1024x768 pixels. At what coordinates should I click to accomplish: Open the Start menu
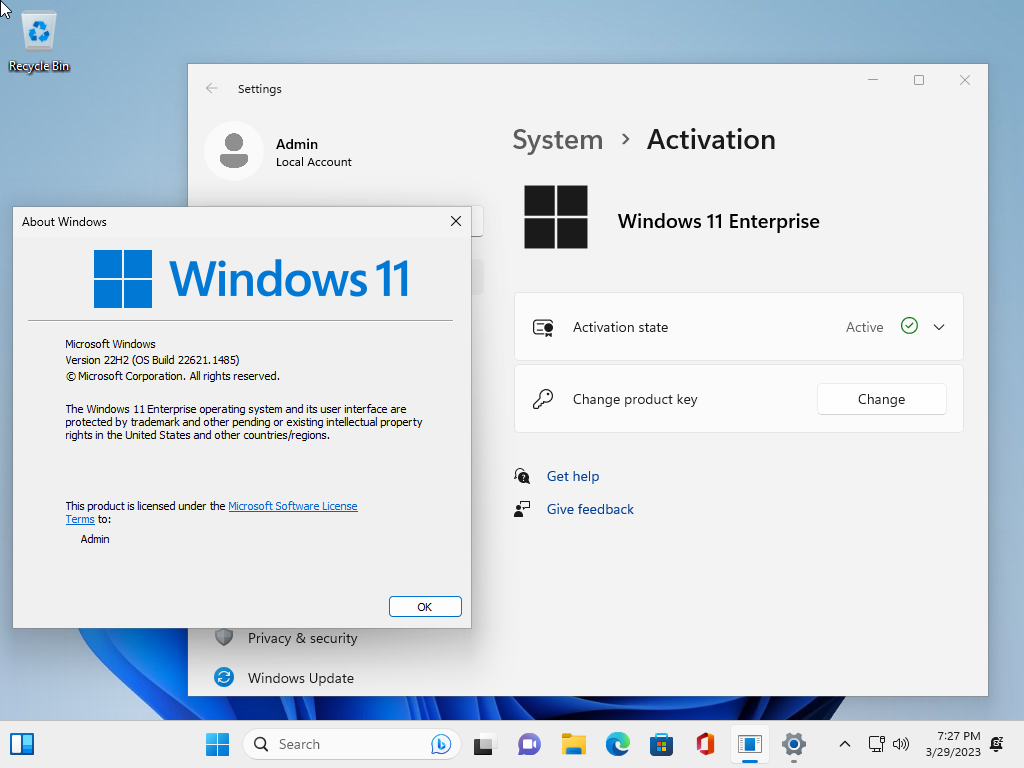click(217, 744)
